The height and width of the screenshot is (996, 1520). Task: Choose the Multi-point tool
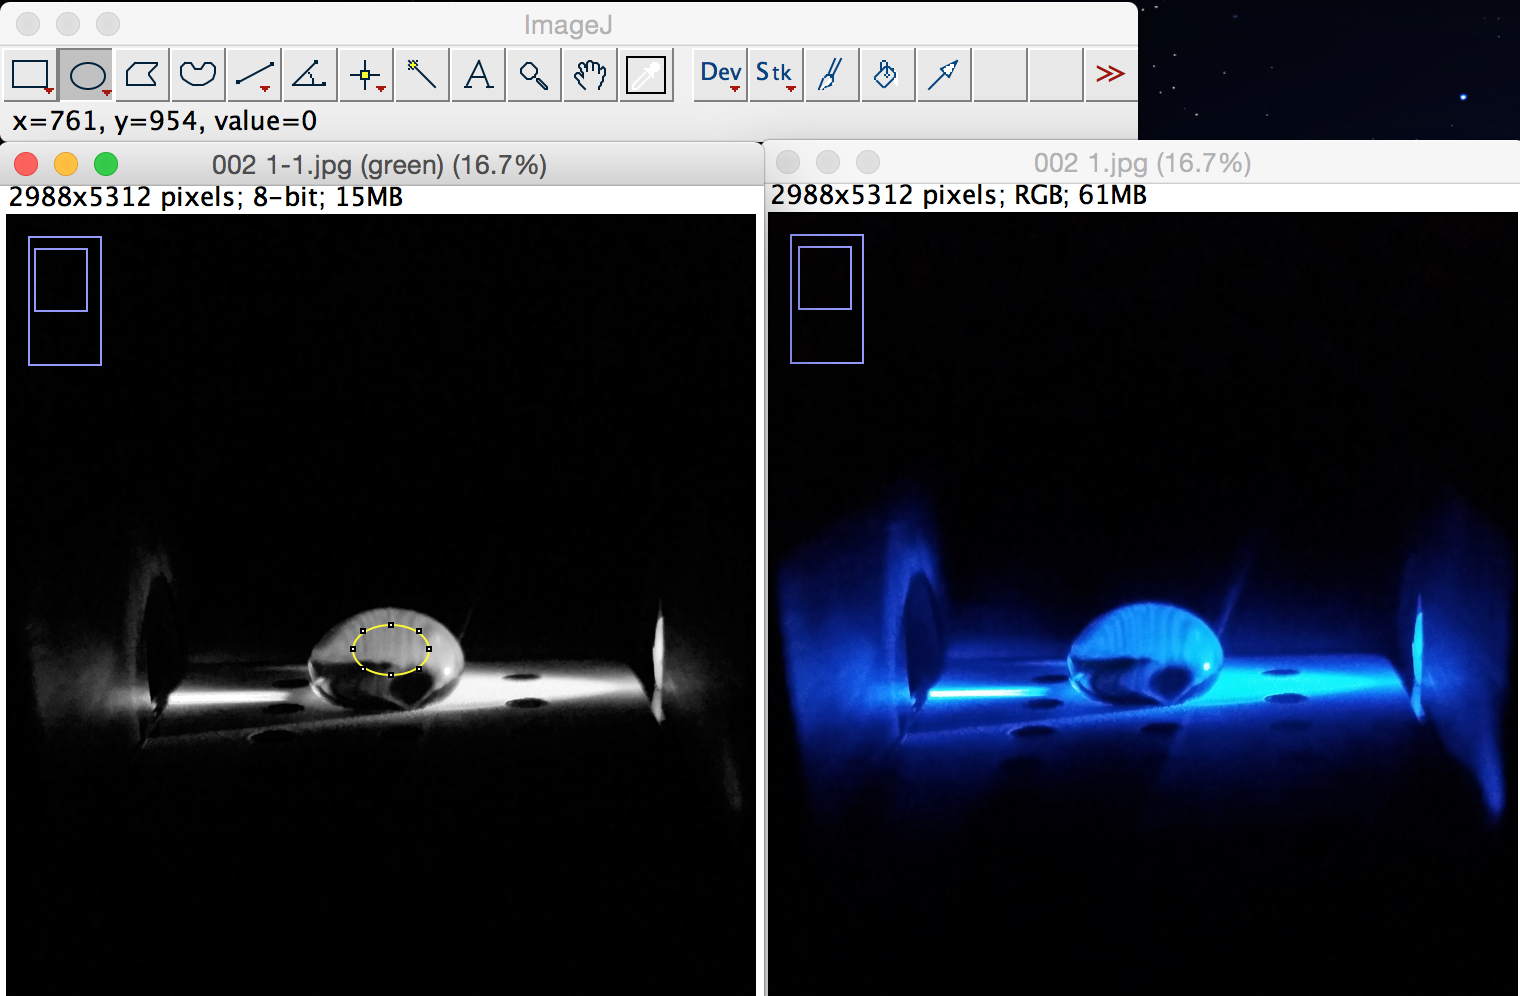click(366, 75)
